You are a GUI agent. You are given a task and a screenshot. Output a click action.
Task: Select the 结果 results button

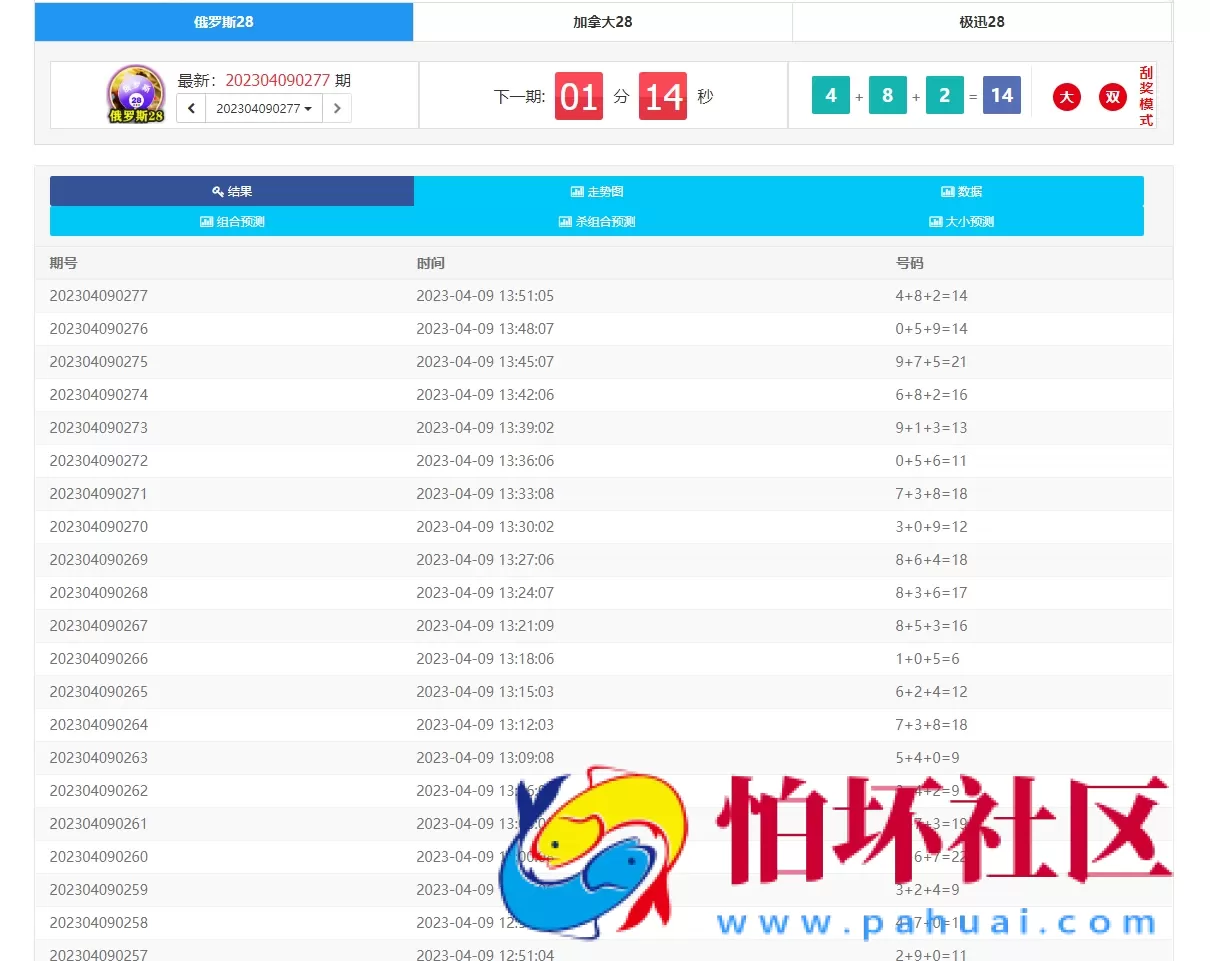point(232,191)
